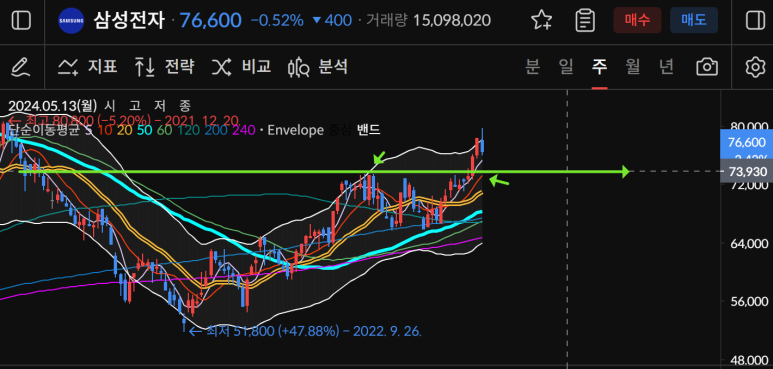Open chart settings gear icon
This screenshot has width=773, height=369.
(754, 67)
